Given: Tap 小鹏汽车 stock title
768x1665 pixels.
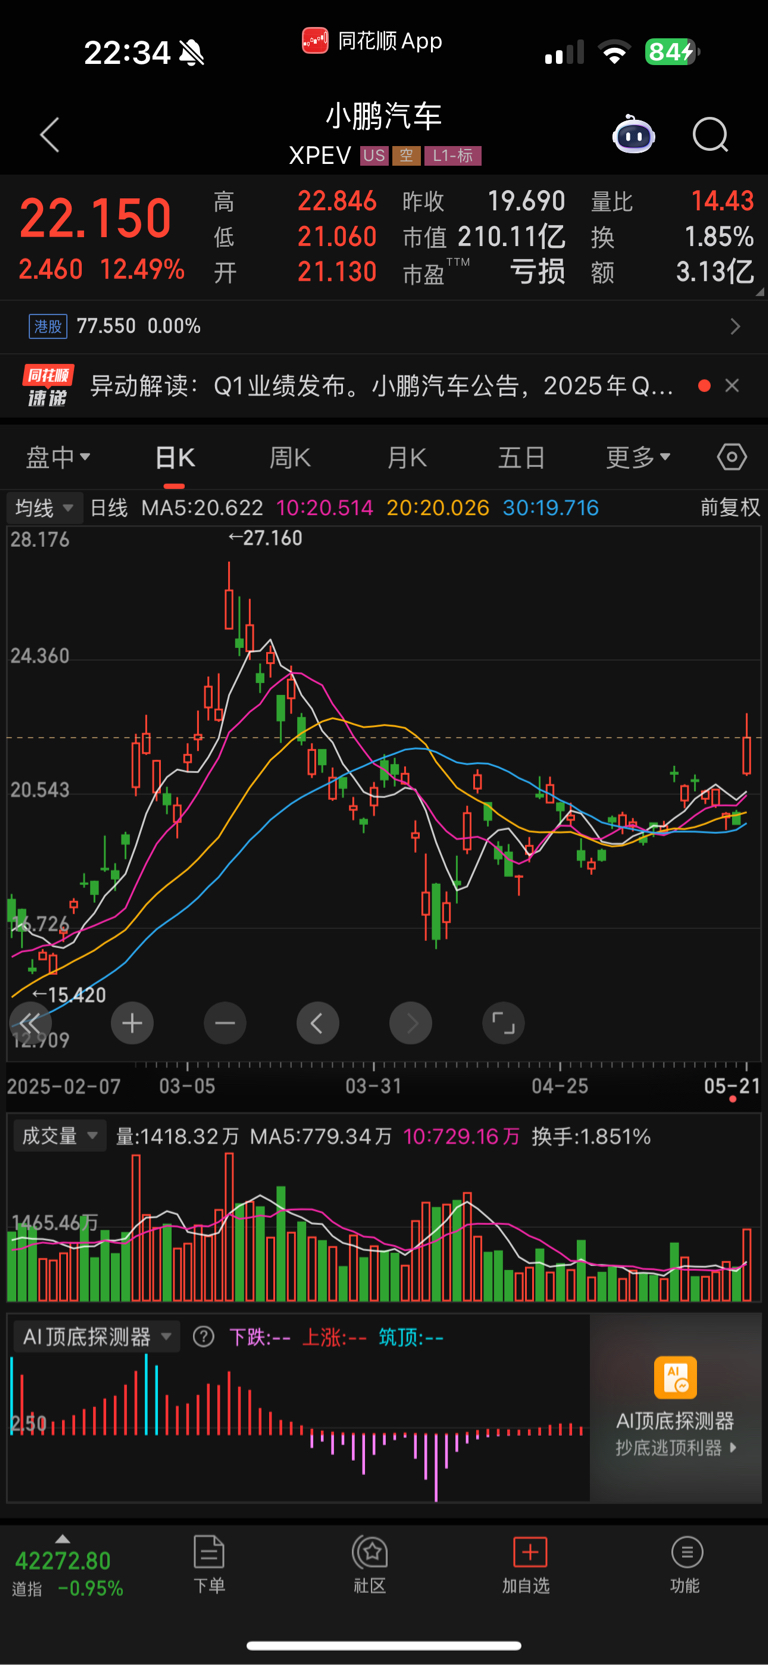Looking at the screenshot, I should (384, 116).
